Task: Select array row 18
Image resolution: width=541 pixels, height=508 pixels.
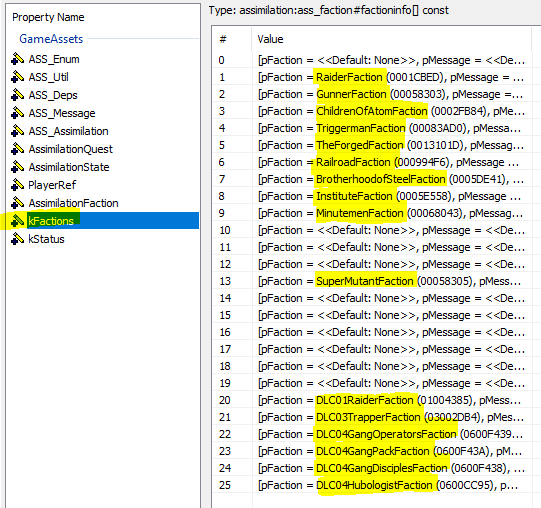Action: [x=372, y=366]
